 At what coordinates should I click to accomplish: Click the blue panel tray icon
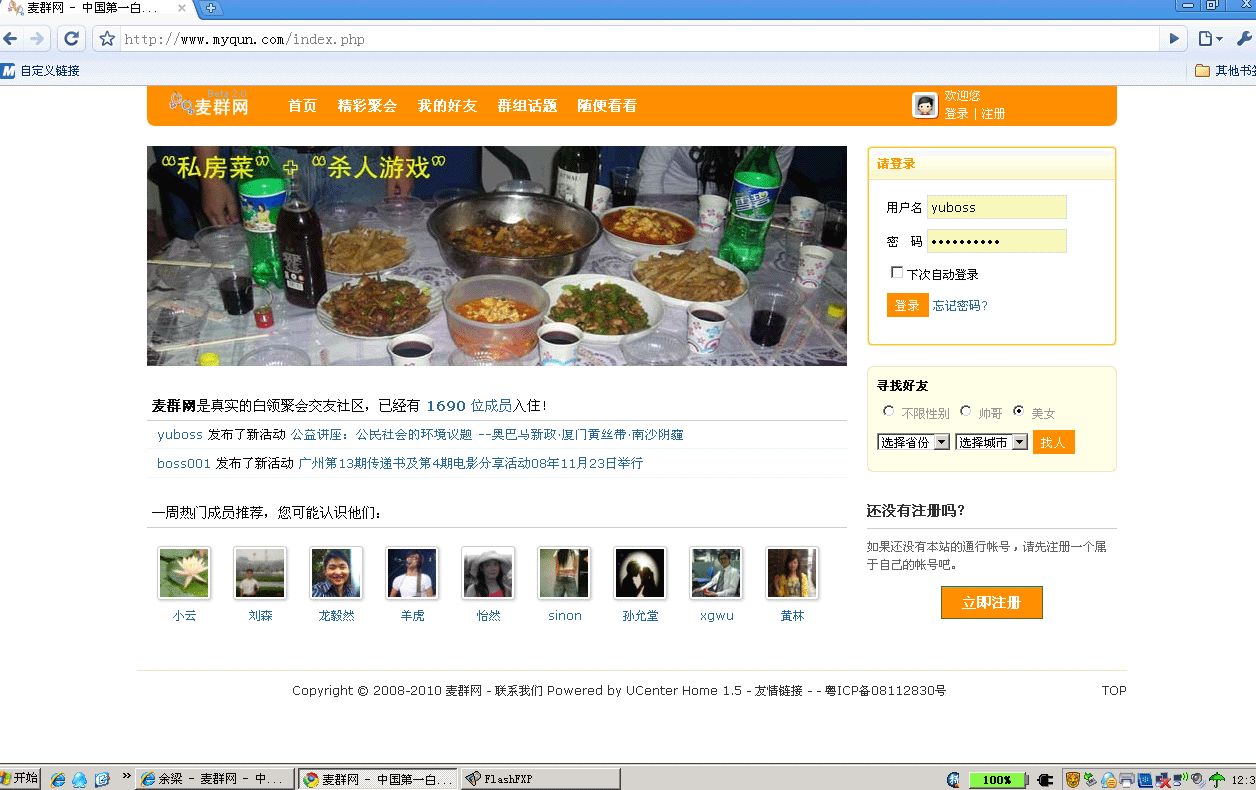1145,780
